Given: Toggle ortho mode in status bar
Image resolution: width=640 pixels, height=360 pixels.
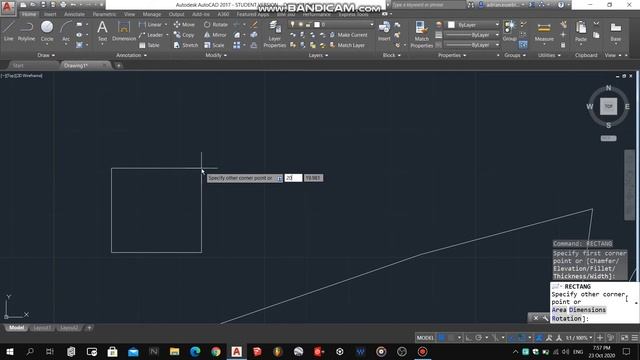Looking at the screenshot, I should 469,338.
